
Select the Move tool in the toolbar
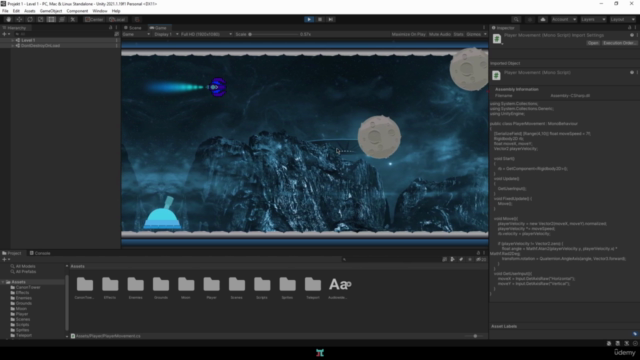19,19
